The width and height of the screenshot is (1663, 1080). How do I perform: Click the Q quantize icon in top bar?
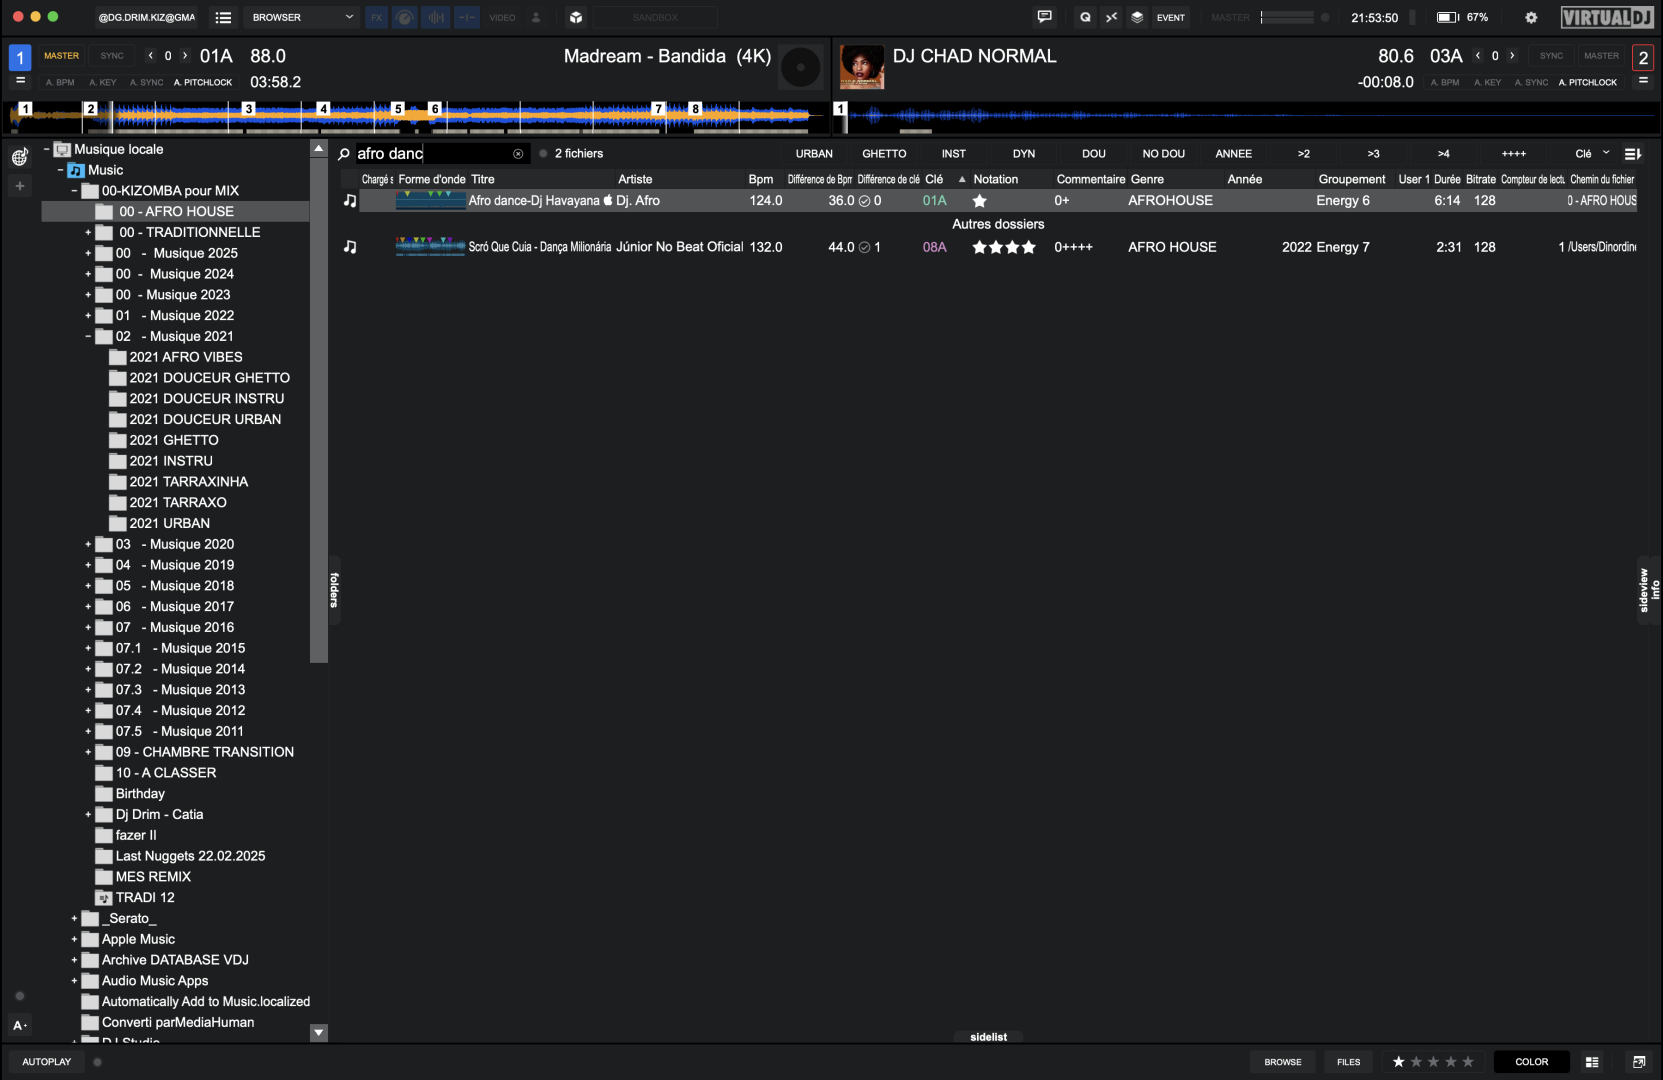[1085, 17]
